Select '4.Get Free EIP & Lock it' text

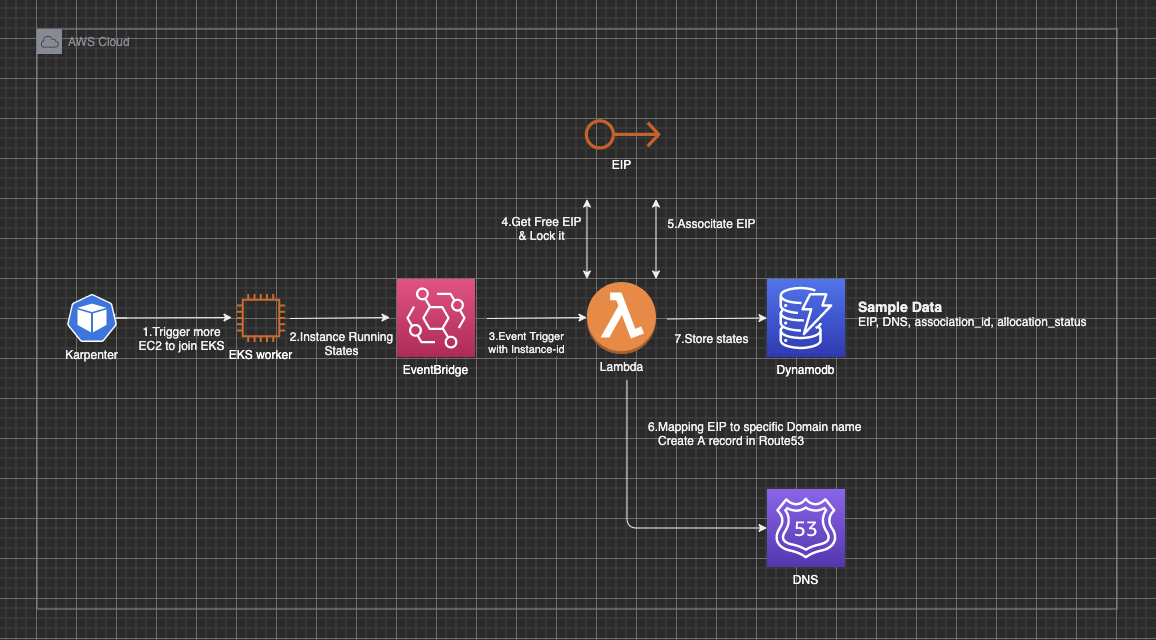pos(541,229)
